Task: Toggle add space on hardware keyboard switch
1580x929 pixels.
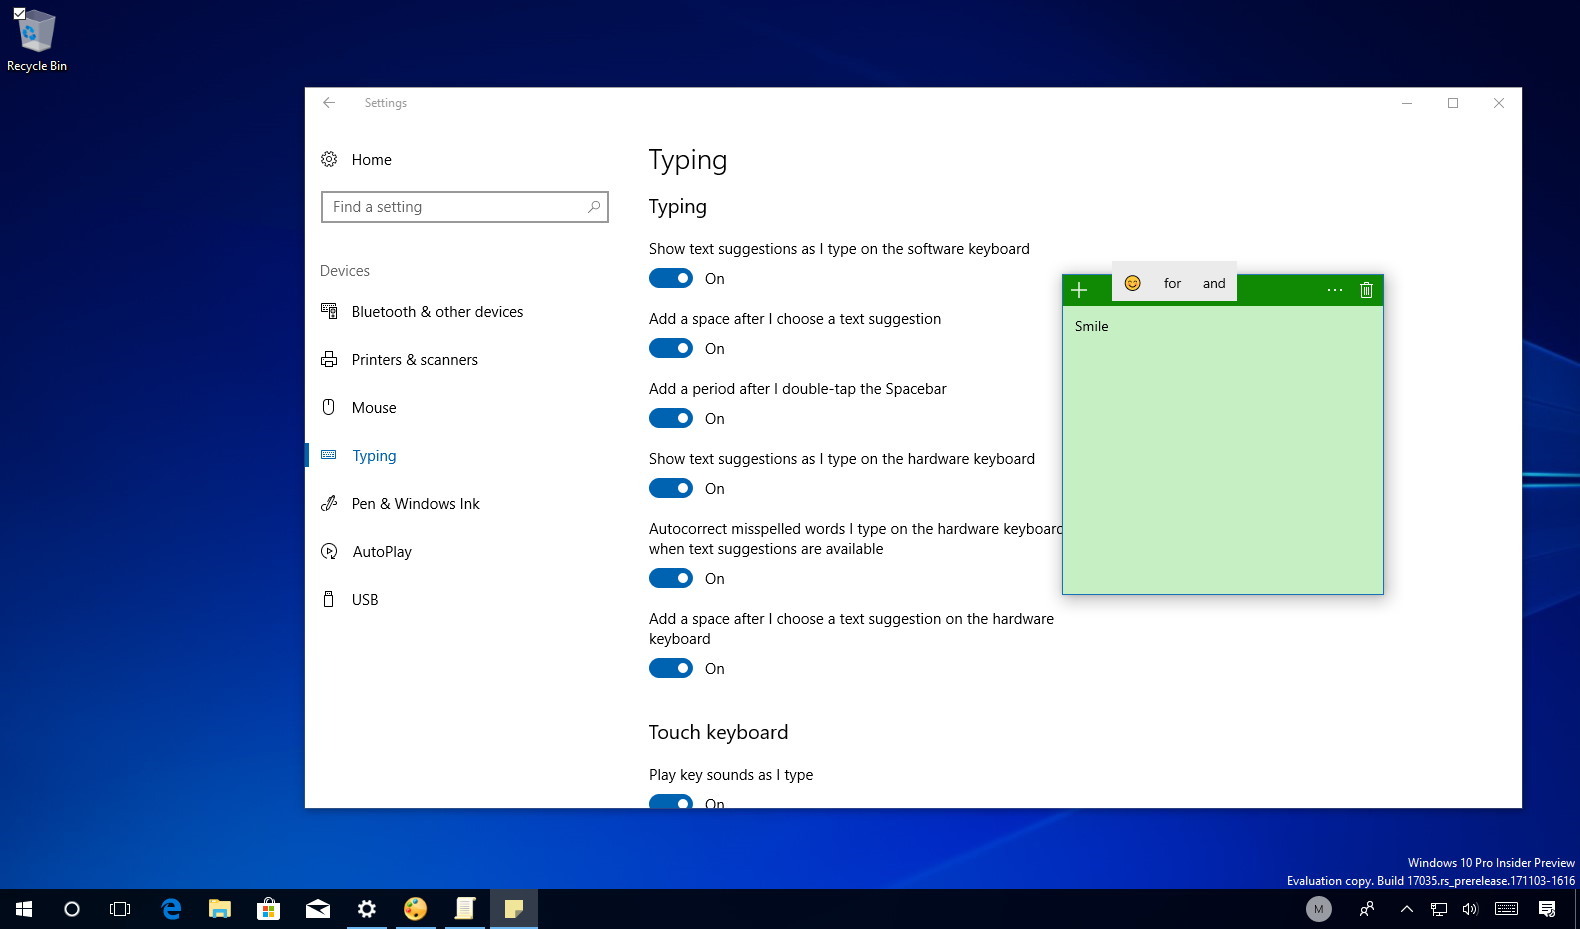Action: tap(671, 668)
